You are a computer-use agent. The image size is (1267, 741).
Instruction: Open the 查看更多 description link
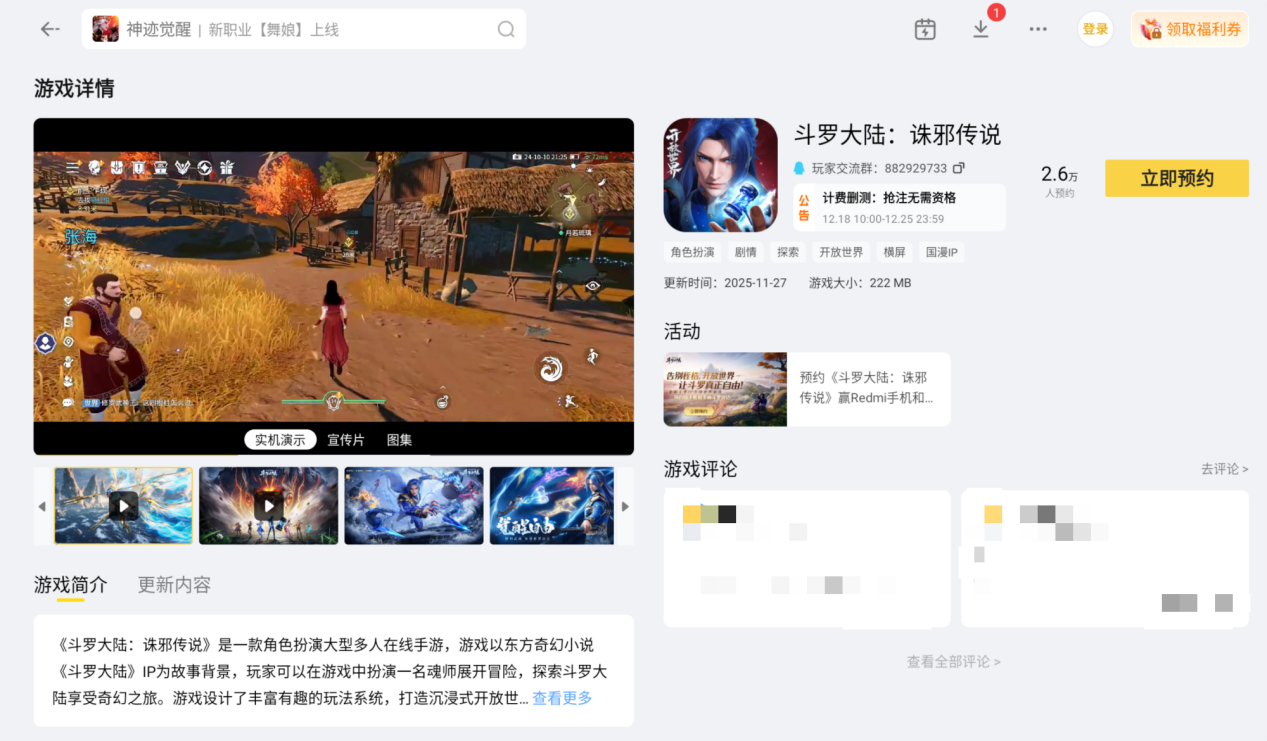point(563,698)
